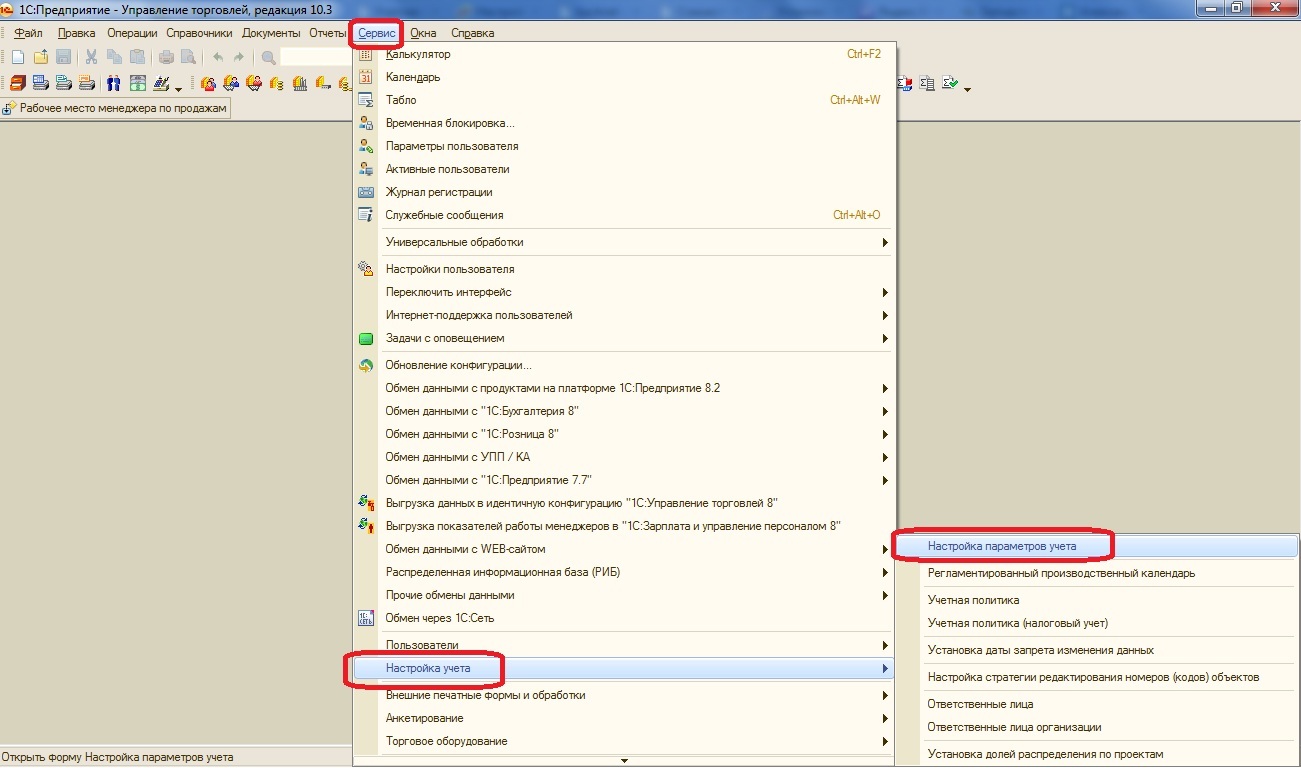This screenshot has width=1301, height=768.
Task: Select Календарь menu entry
Action: click(625, 77)
